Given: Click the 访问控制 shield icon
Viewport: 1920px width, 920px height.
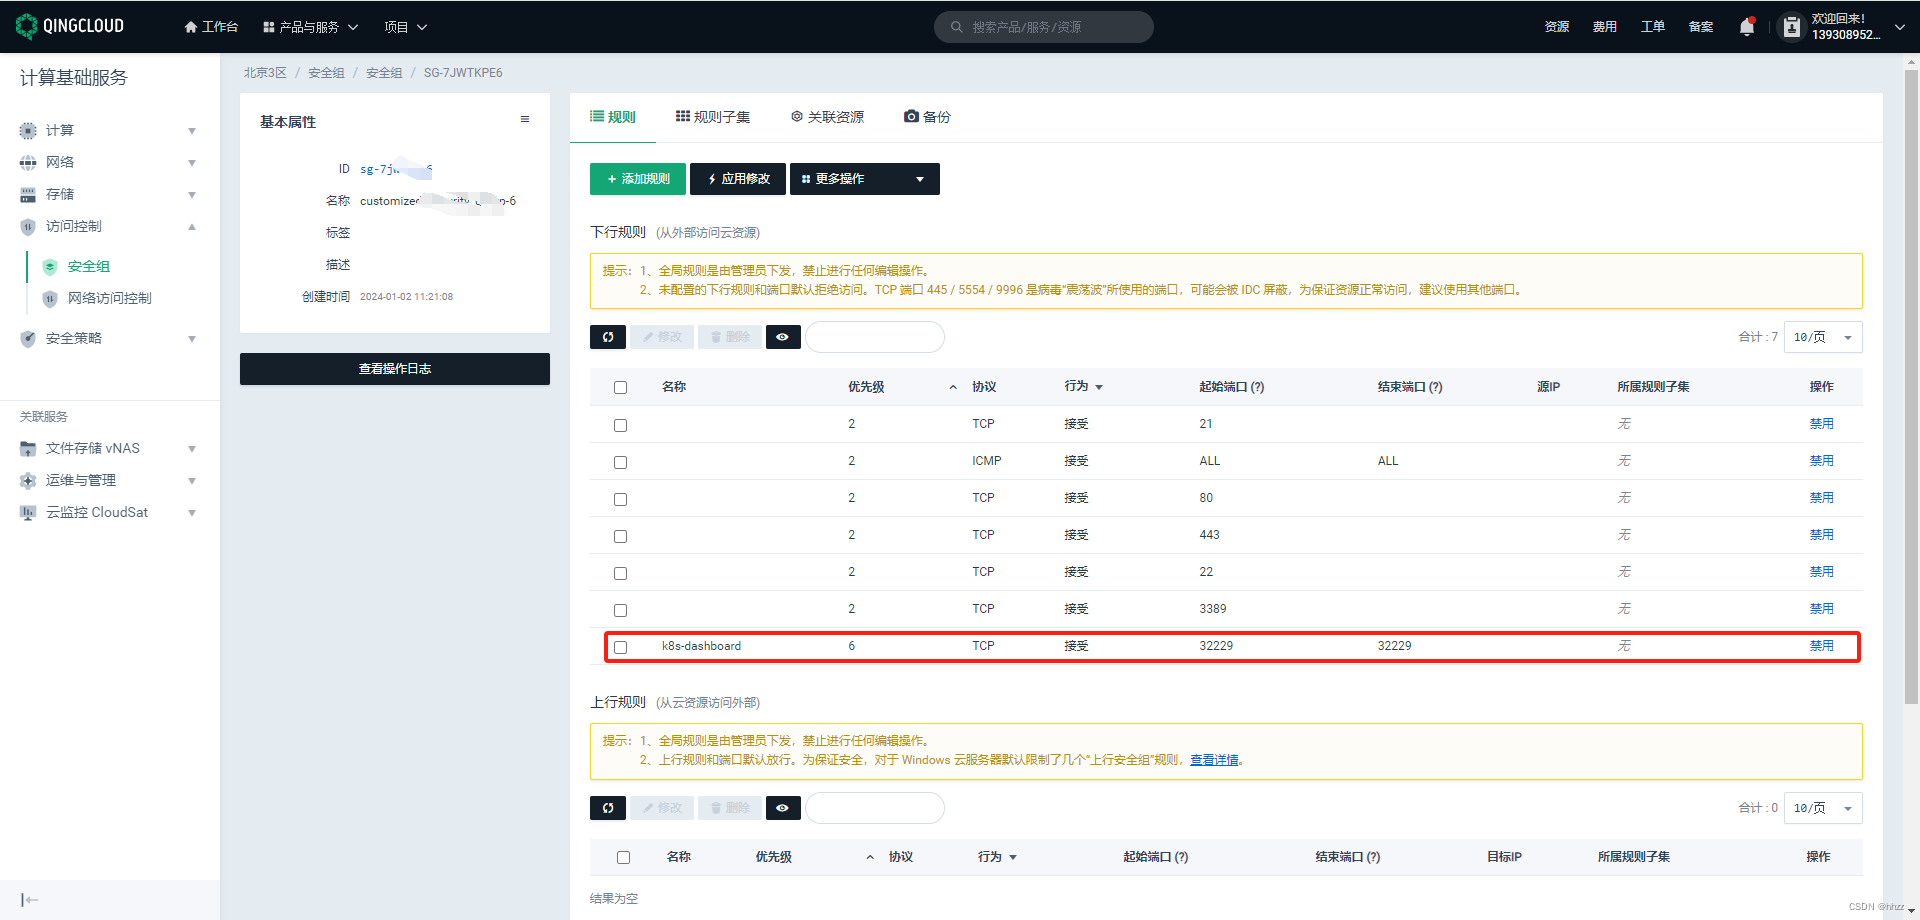Looking at the screenshot, I should click(28, 227).
